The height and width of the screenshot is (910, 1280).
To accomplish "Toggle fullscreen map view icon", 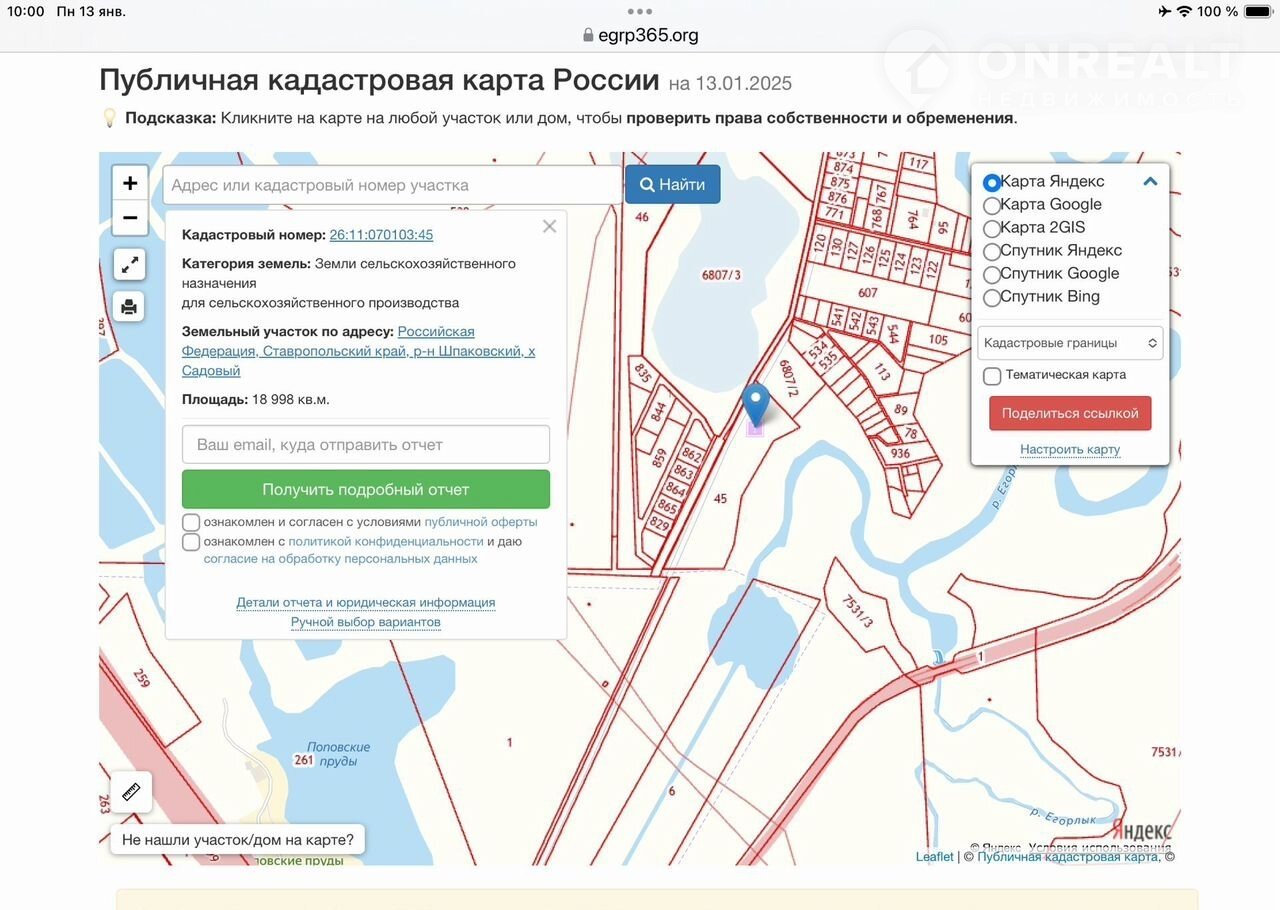I will click(x=130, y=265).
